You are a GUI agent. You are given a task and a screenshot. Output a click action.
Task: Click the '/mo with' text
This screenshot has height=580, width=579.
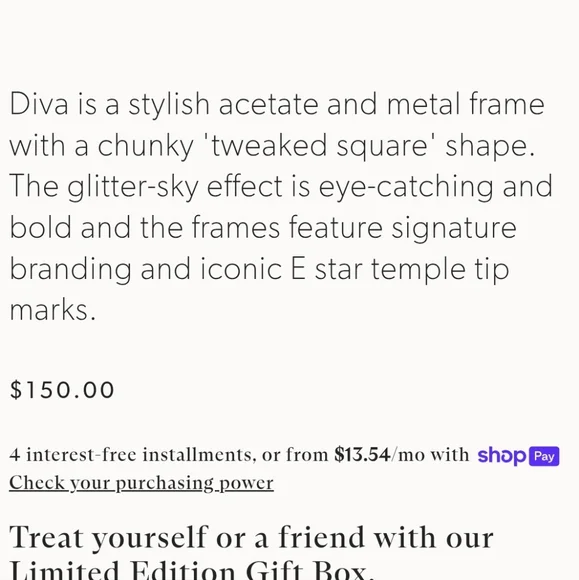point(430,455)
